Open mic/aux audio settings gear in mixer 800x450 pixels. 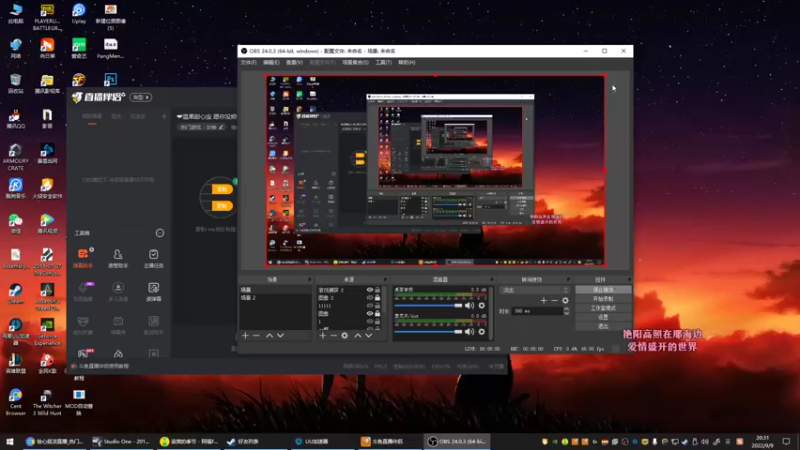tap(481, 332)
